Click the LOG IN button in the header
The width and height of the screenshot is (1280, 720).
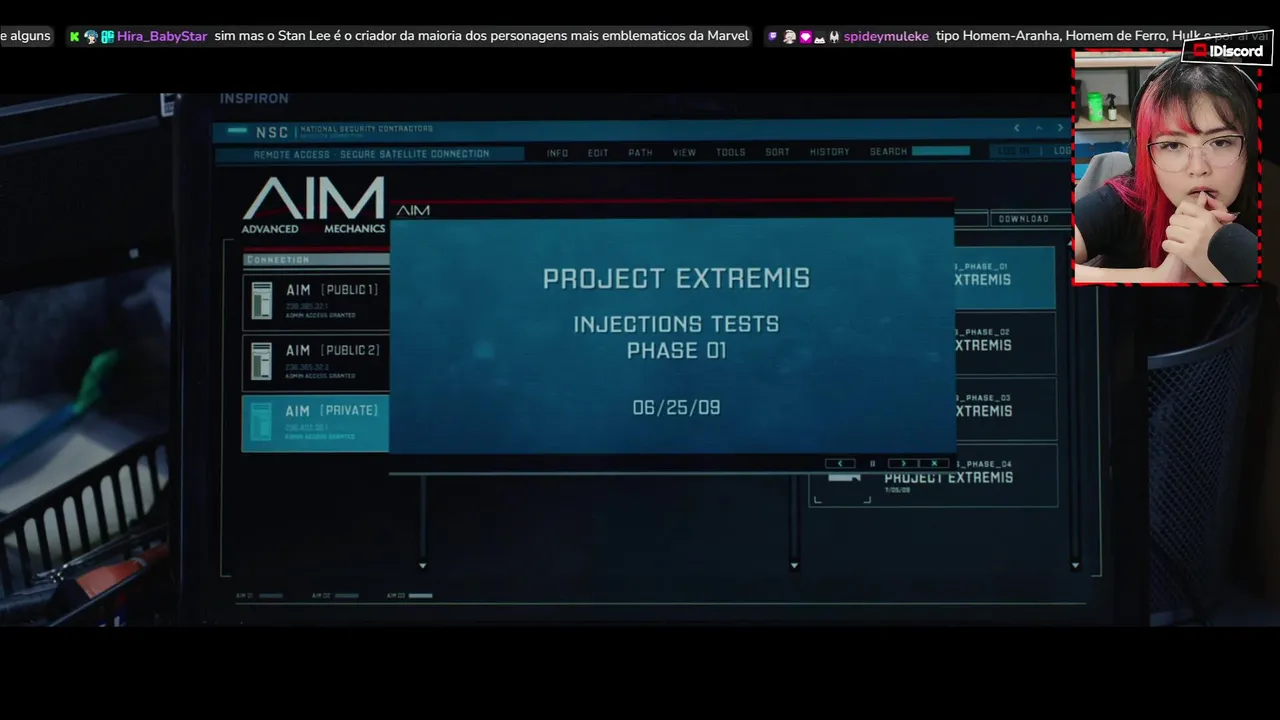pos(1014,151)
